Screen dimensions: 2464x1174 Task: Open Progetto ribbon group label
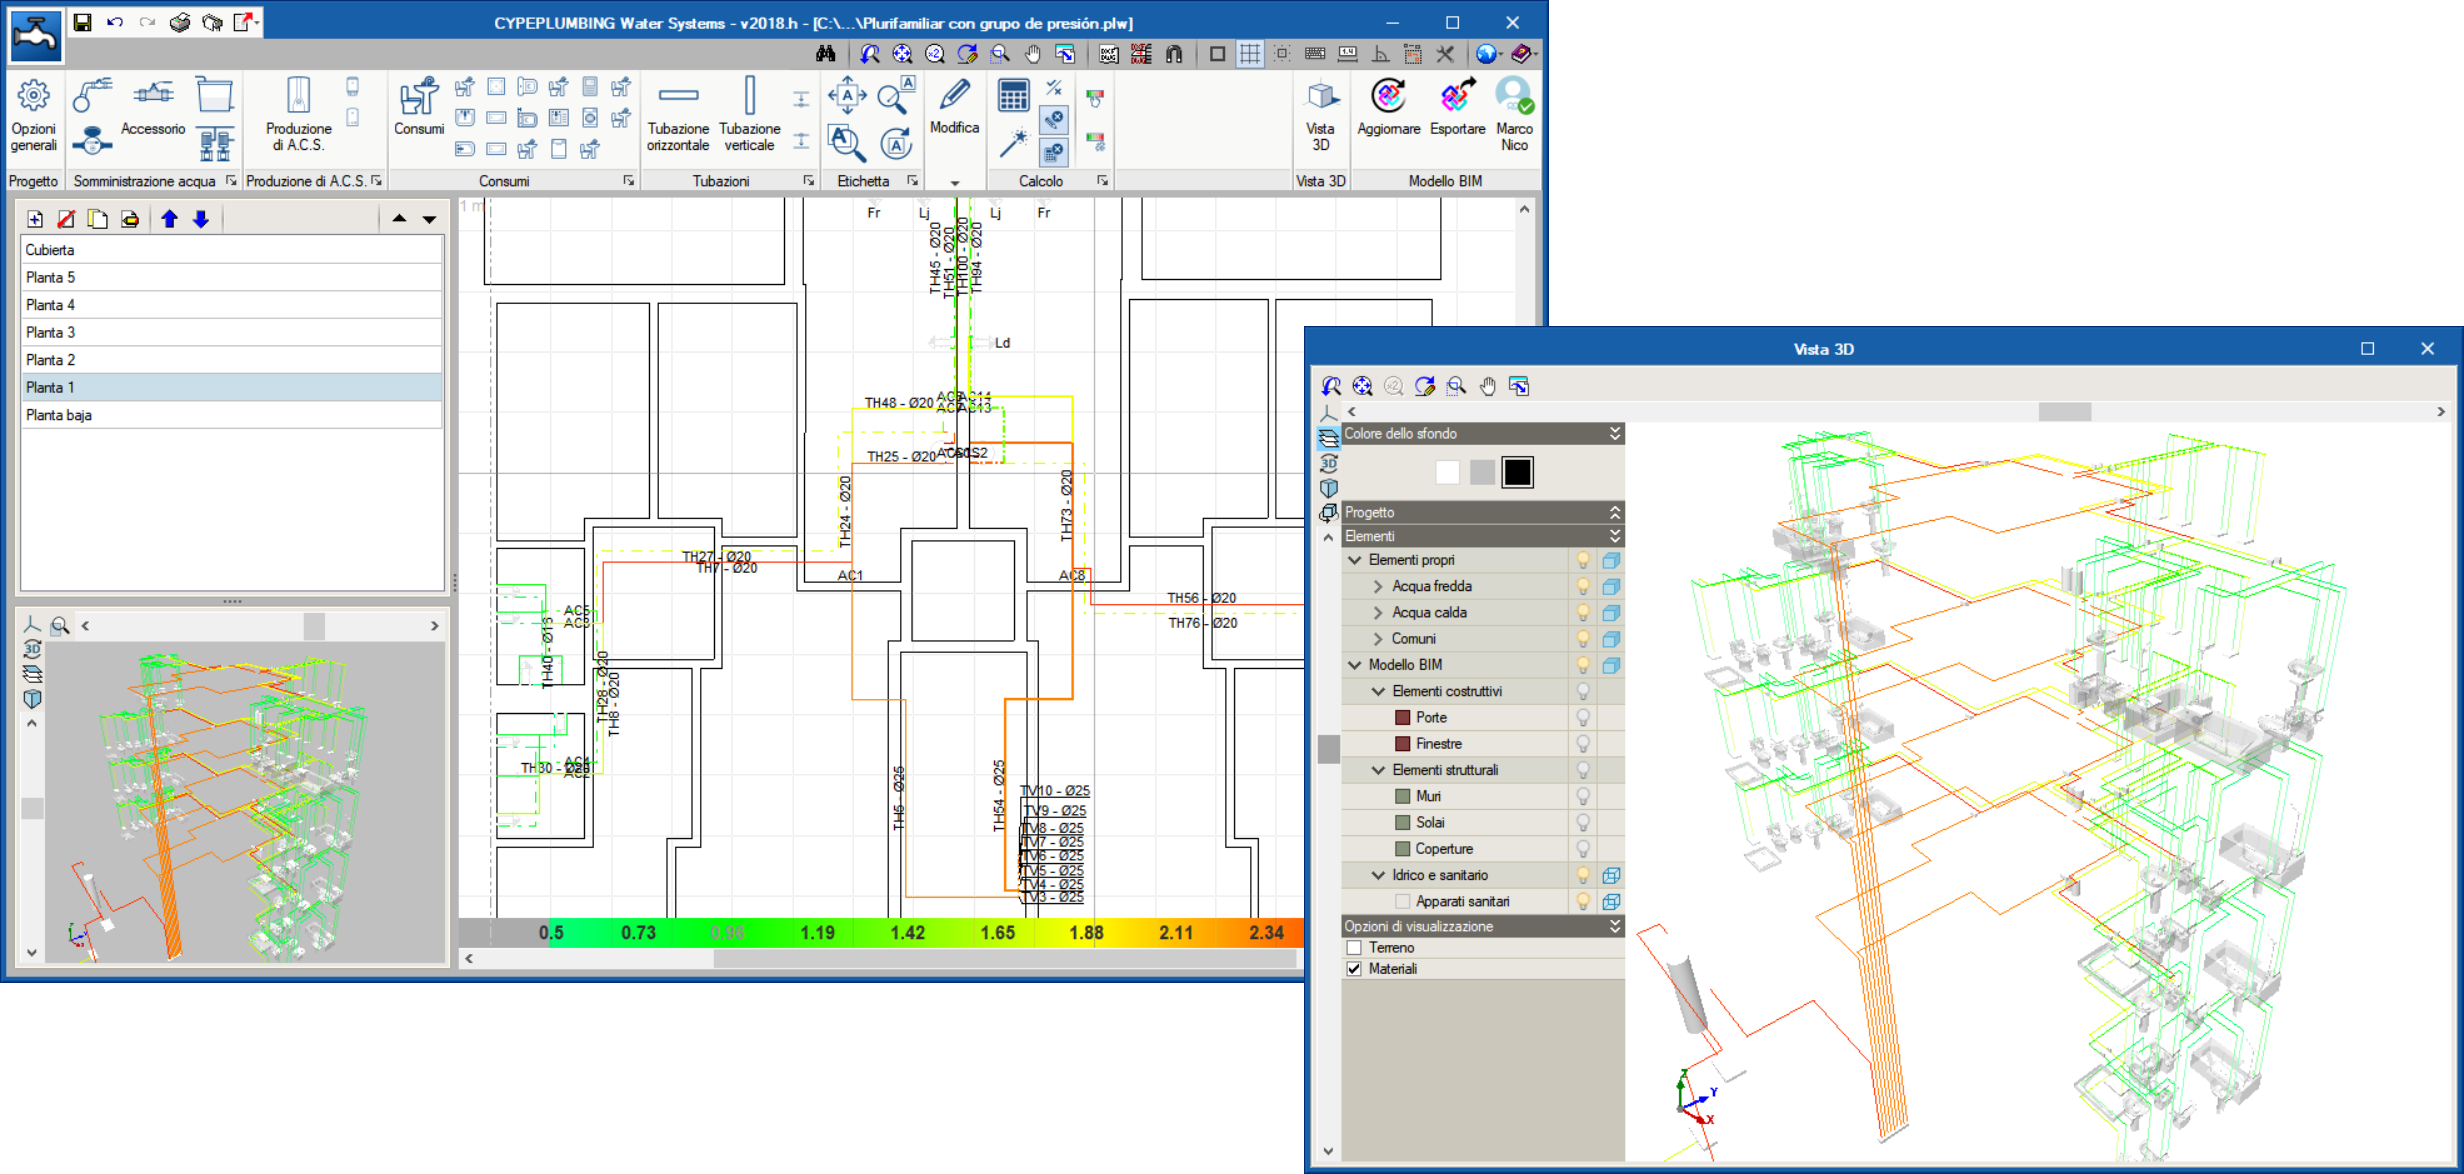point(33,181)
